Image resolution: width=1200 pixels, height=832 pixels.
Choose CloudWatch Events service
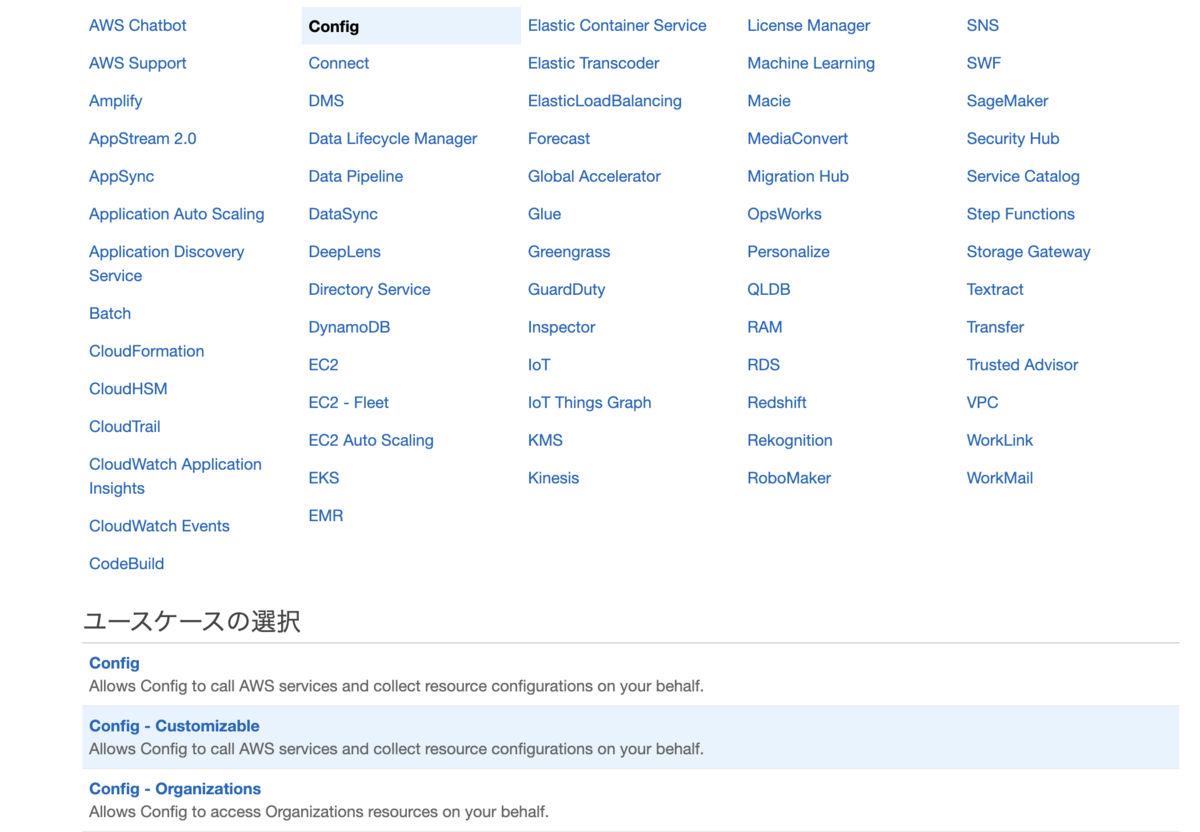(159, 526)
